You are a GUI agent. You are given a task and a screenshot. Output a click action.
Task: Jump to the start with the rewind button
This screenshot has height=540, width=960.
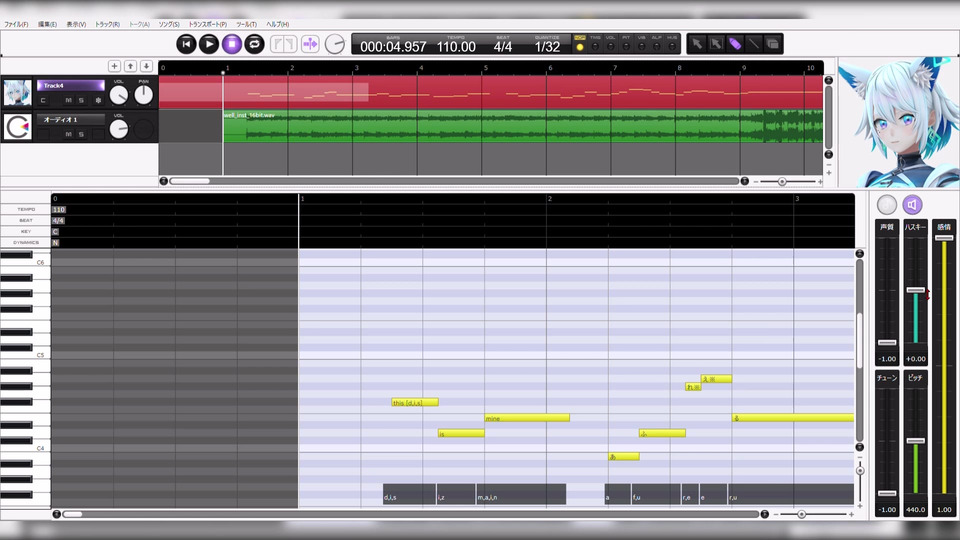coord(187,44)
